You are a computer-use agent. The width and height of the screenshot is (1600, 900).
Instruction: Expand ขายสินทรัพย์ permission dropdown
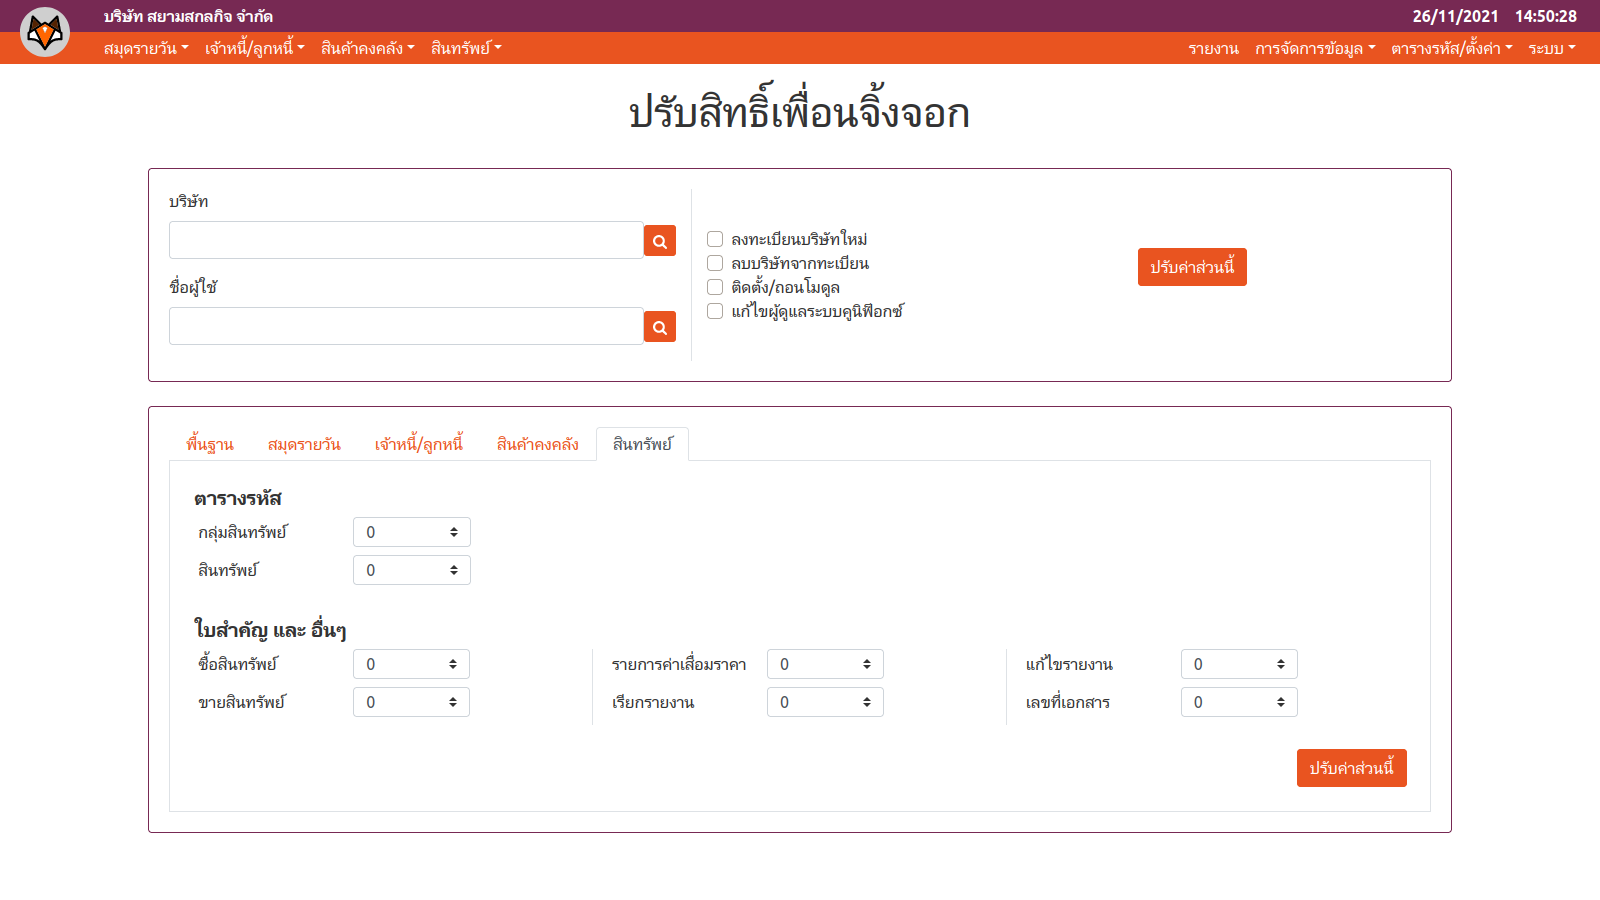tap(411, 702)
